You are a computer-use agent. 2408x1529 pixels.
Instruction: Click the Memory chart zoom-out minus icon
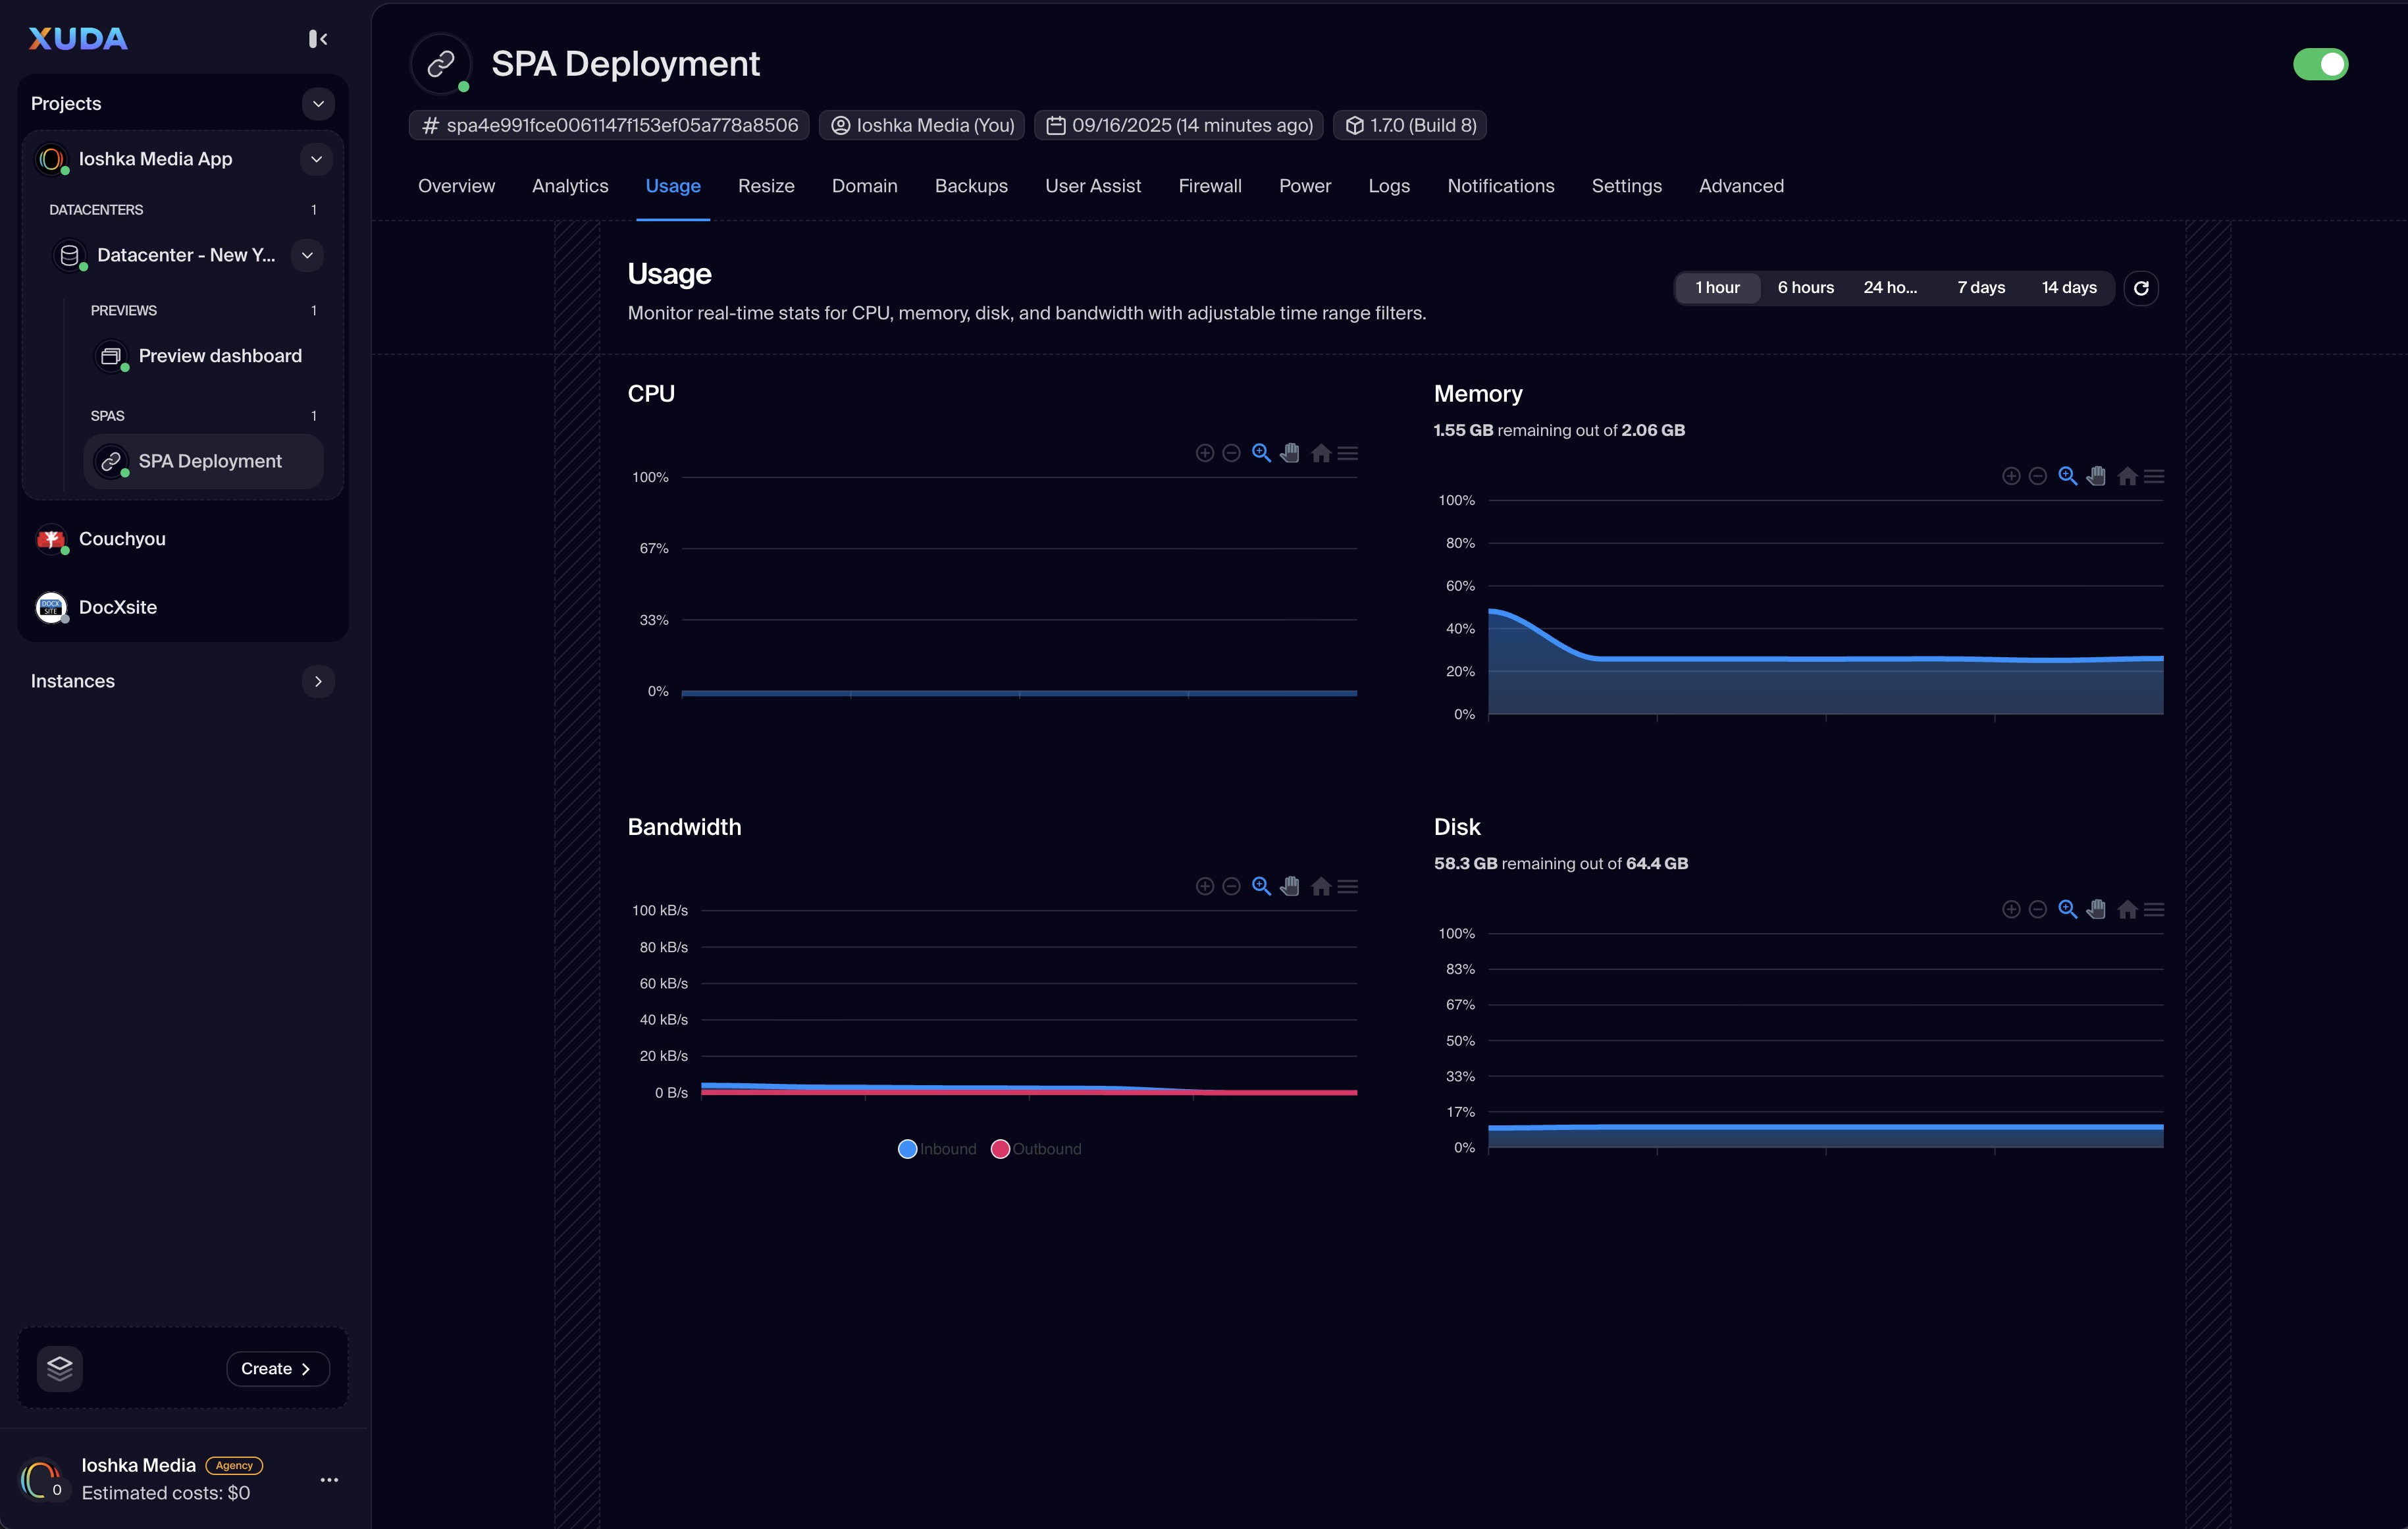pos(2037,476)
